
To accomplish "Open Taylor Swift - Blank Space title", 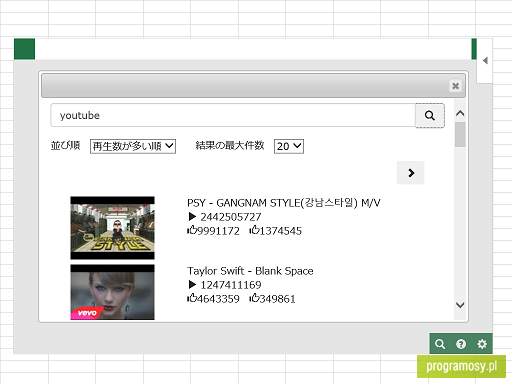I will pos(250,271).
